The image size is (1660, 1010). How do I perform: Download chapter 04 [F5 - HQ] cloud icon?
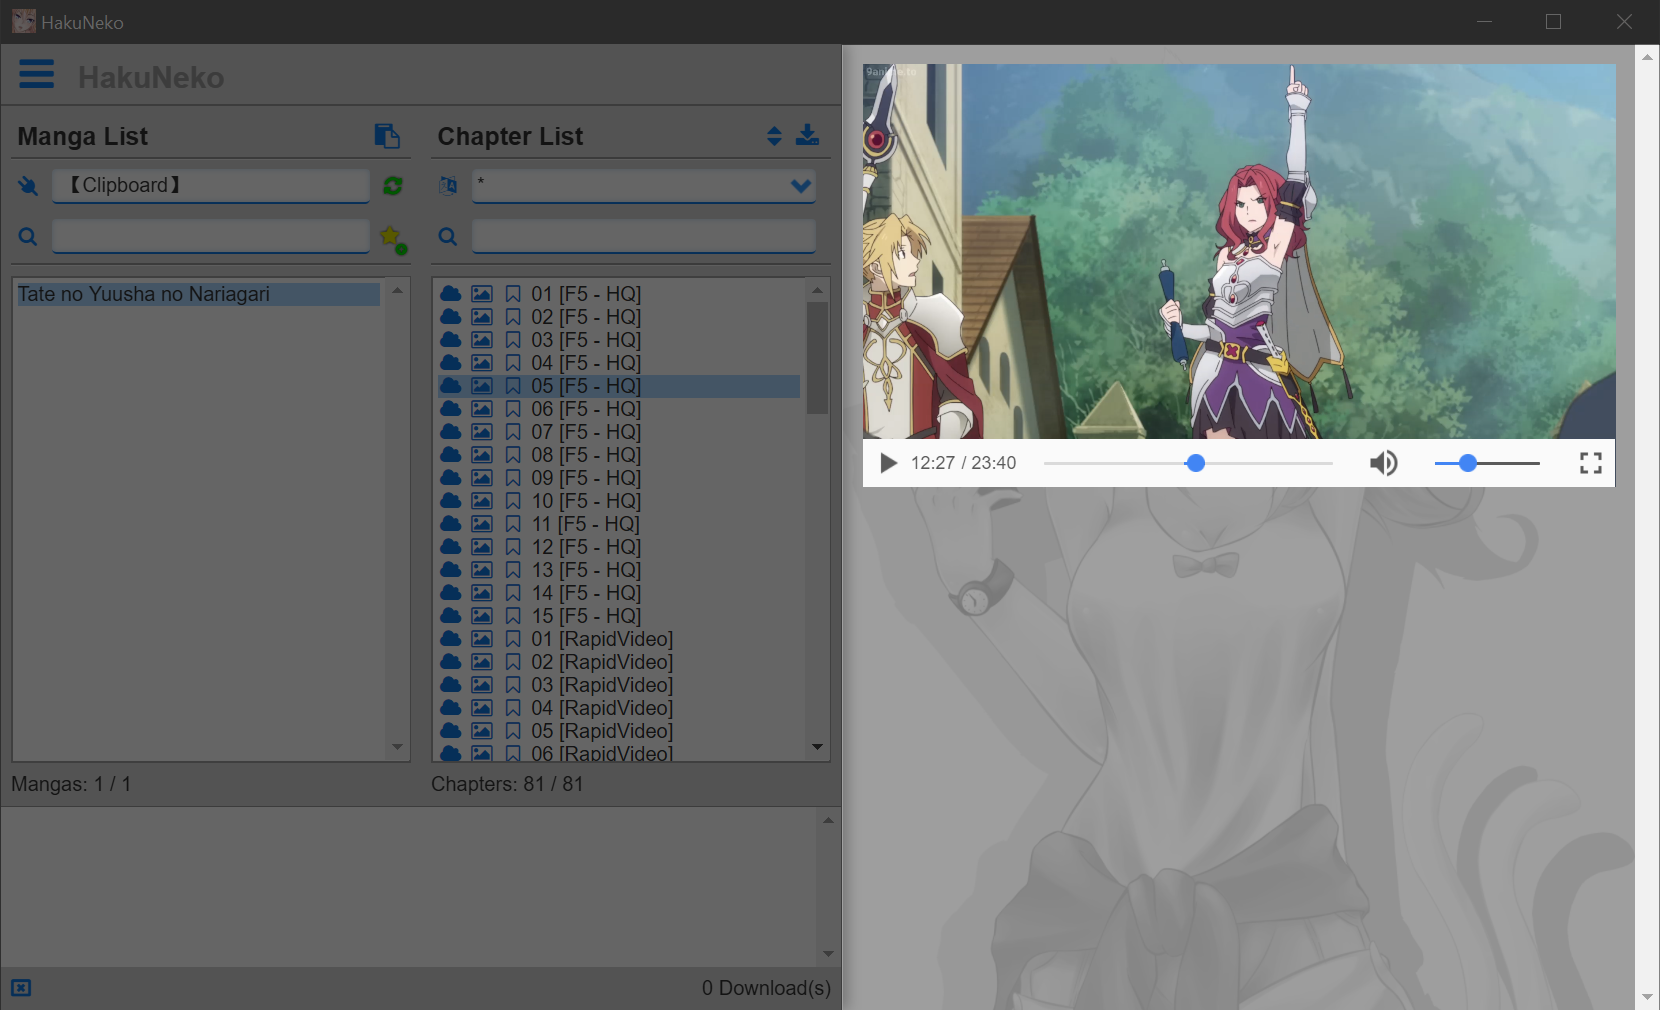point(451,363)
